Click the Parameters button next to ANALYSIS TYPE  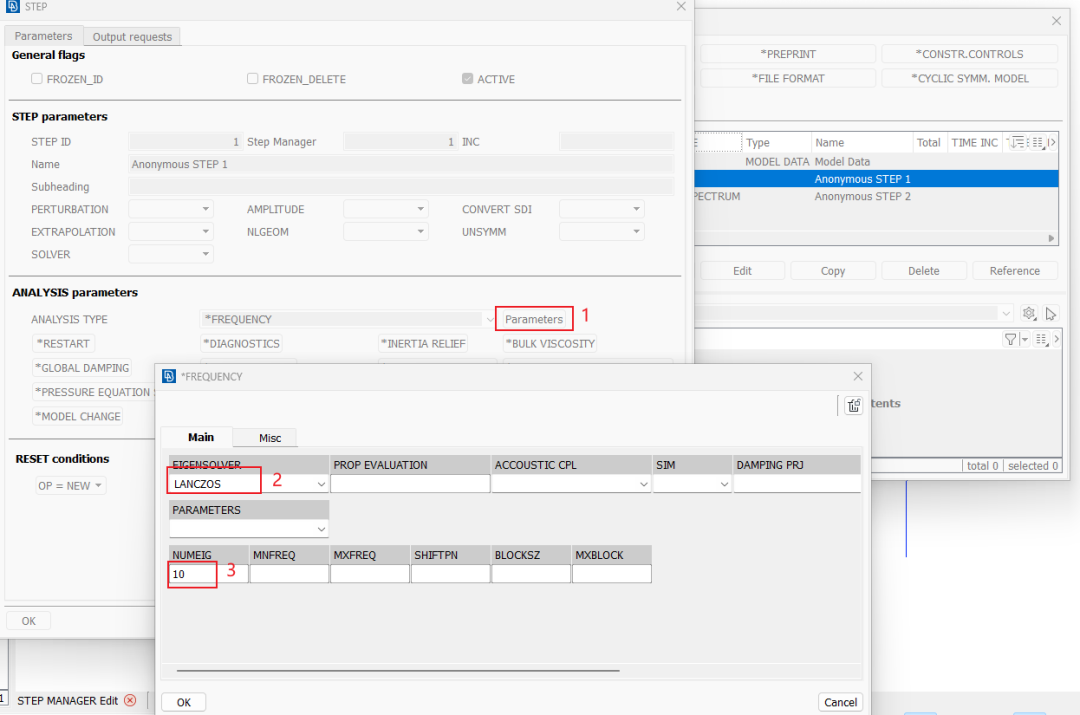[x=534, y=319]
